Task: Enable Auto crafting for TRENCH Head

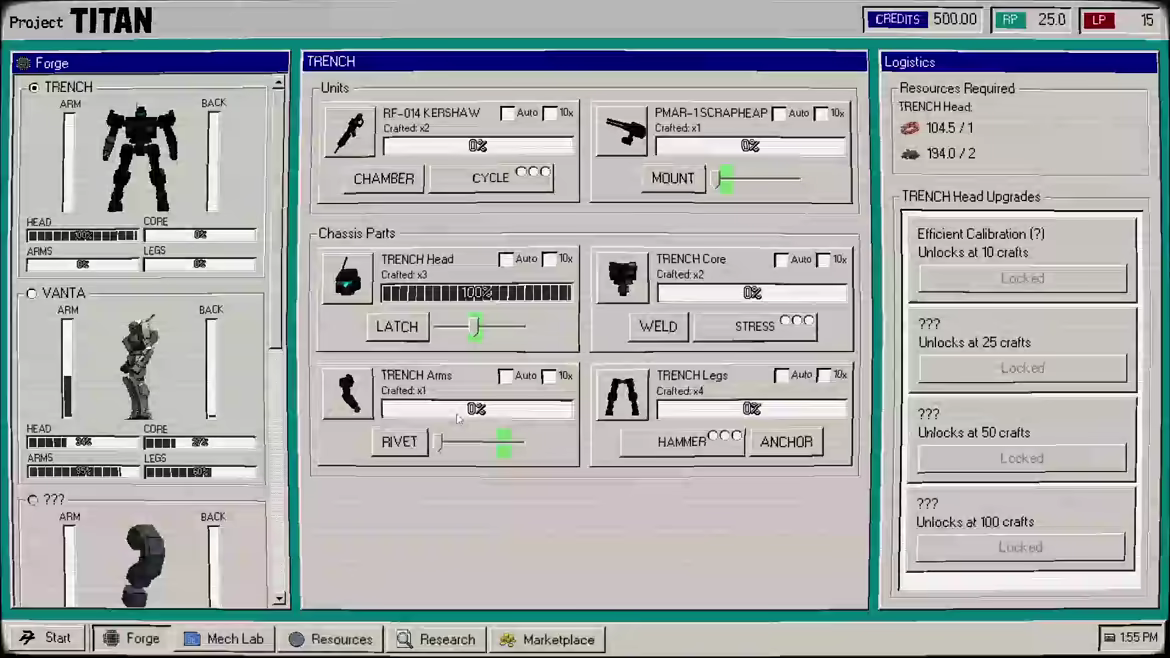Action: [506, 259]
